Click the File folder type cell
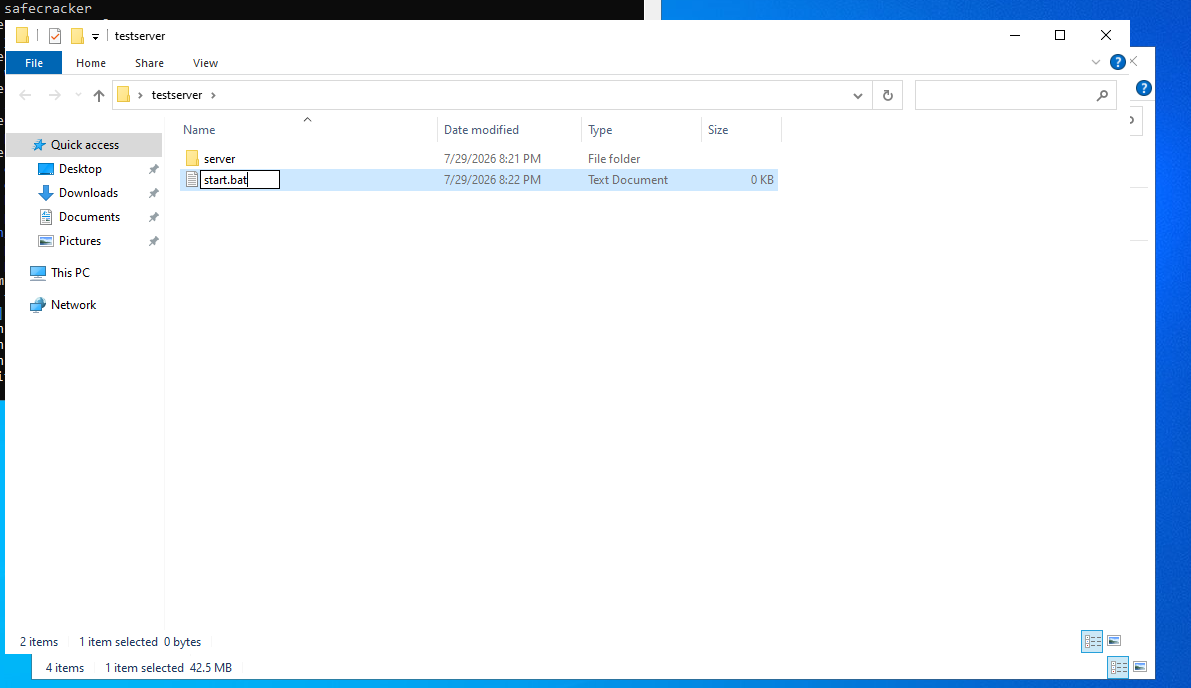Viewport: 1191px width, 688px height. pos(614,159)
